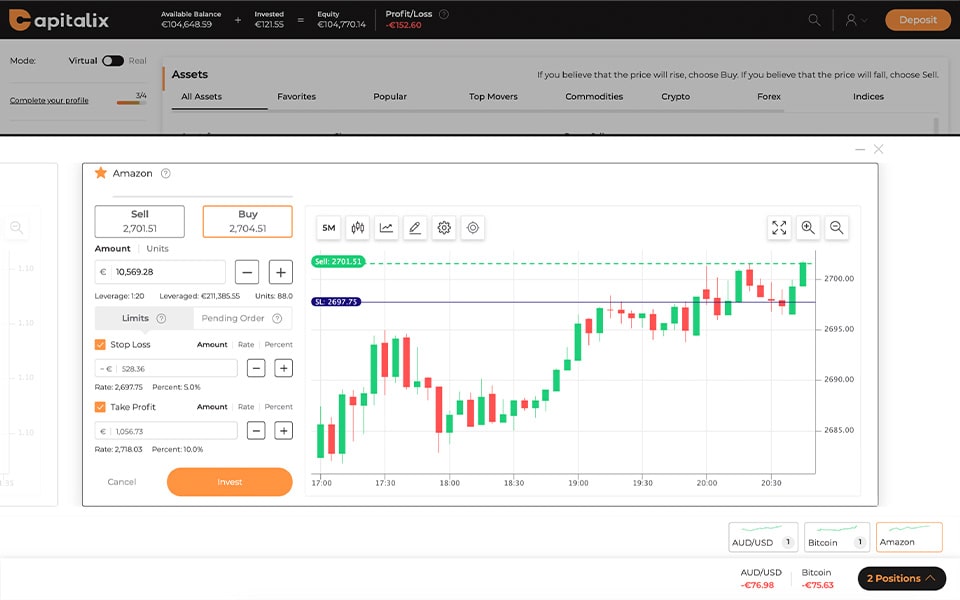
Task: Click the crosshair target icon
Action: 473,228
